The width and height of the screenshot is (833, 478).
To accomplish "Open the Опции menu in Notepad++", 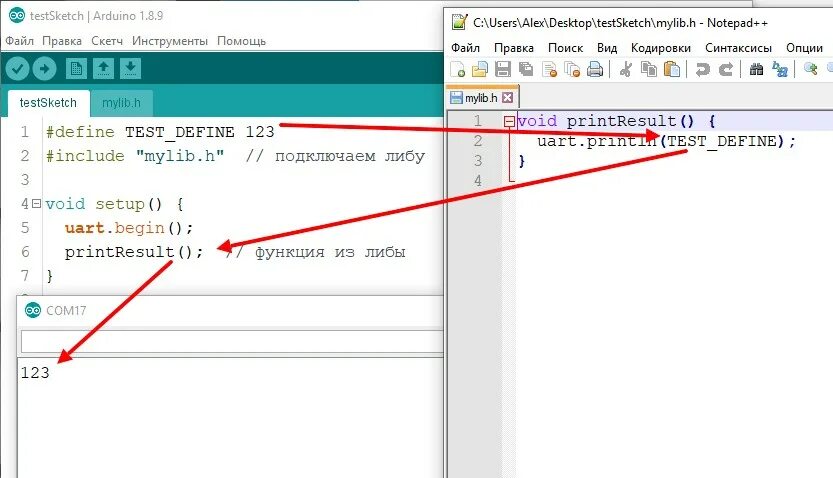I will click(x=804, y=48).
